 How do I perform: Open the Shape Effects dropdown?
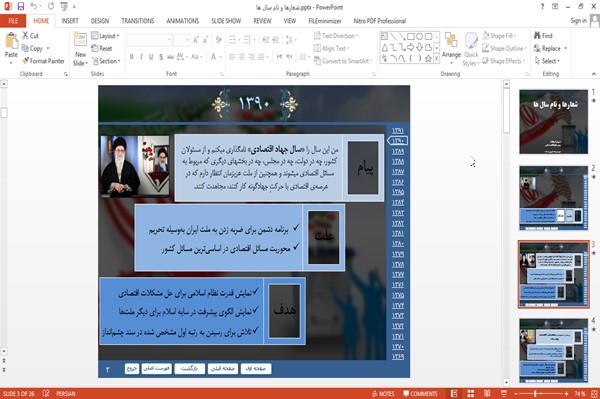point(503,61)
